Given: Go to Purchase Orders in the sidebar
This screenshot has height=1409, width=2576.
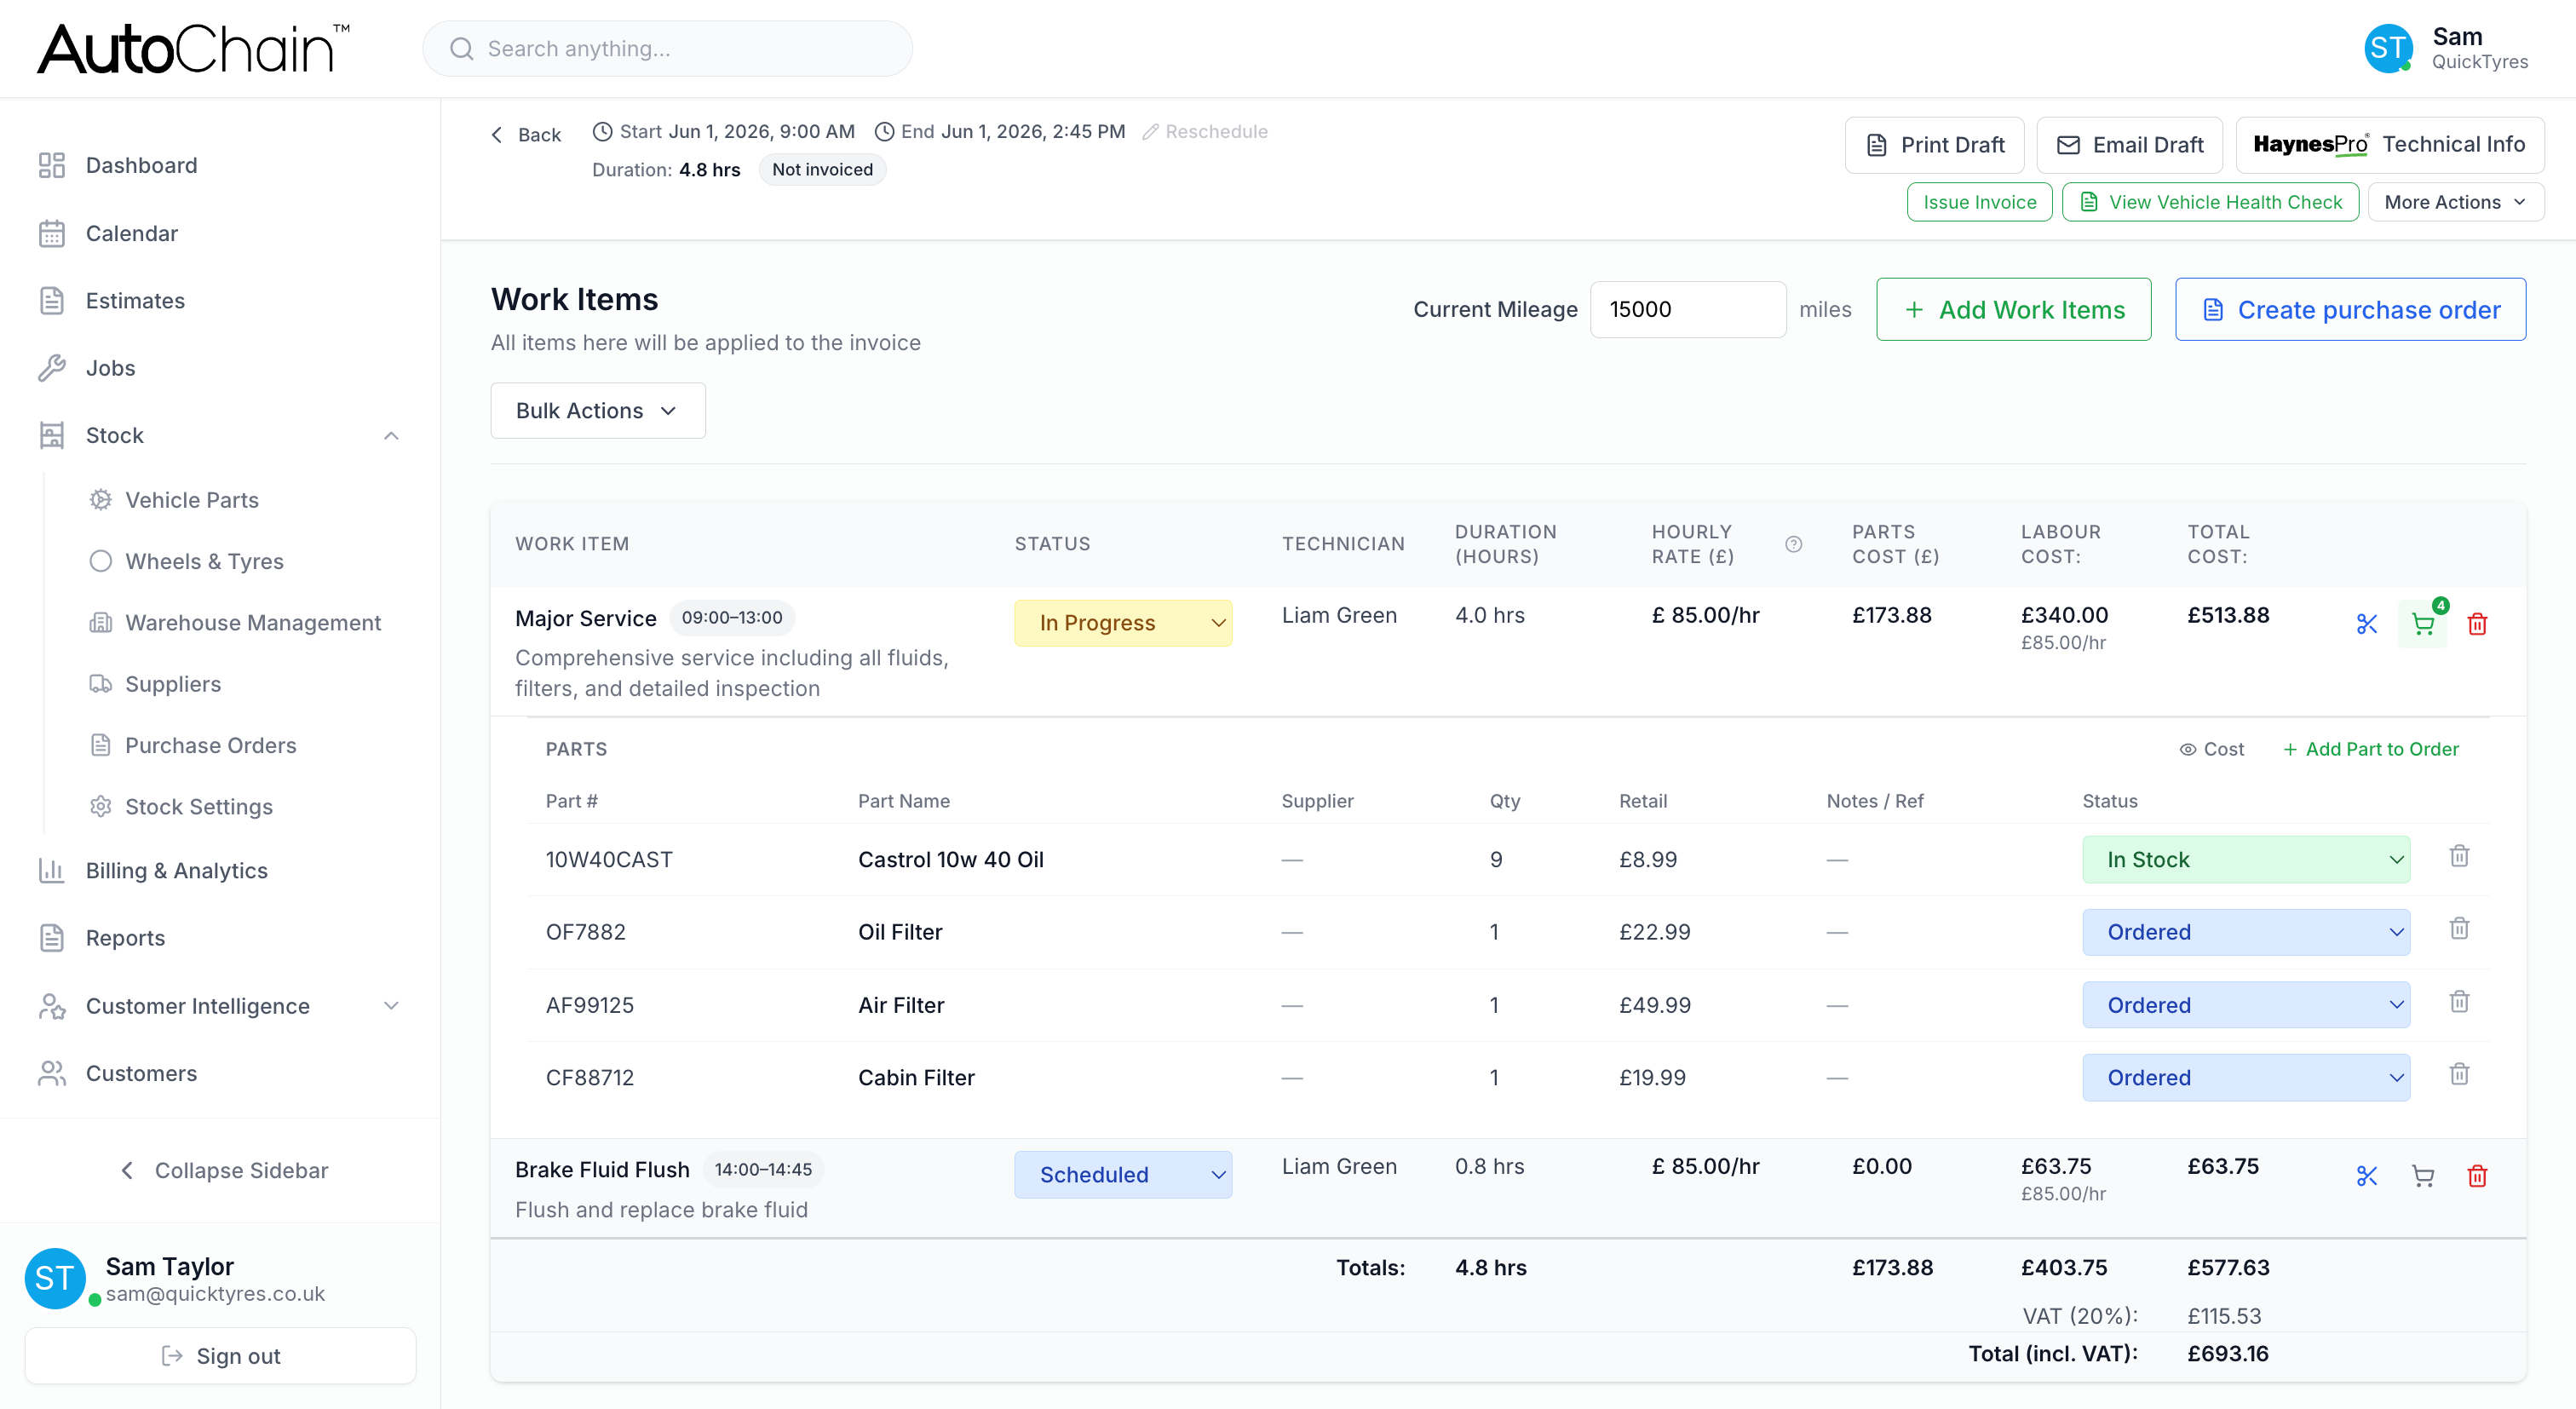Looking at the screenshot, I should 211,745.
